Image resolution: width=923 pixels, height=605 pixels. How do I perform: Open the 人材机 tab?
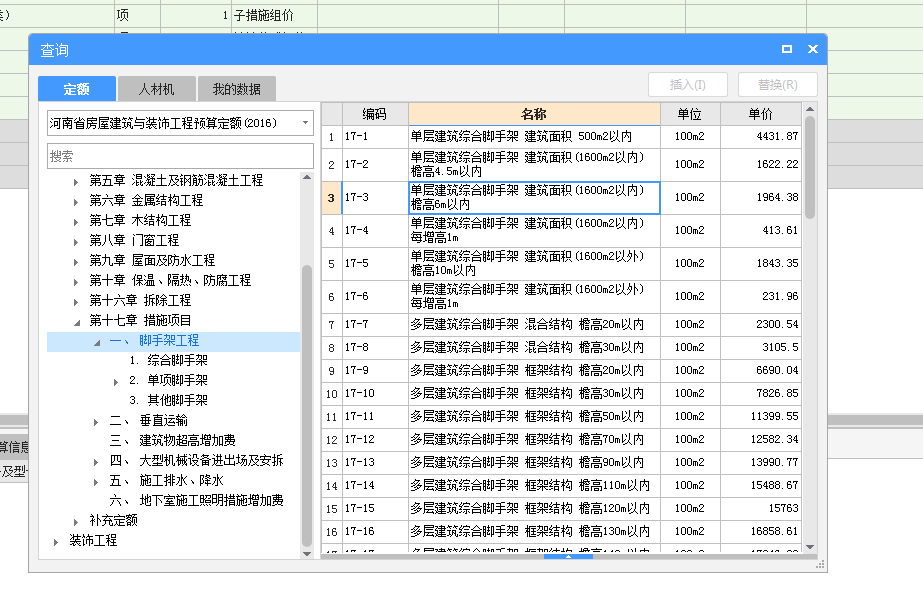pyautogui.click(x=156, y=89)
